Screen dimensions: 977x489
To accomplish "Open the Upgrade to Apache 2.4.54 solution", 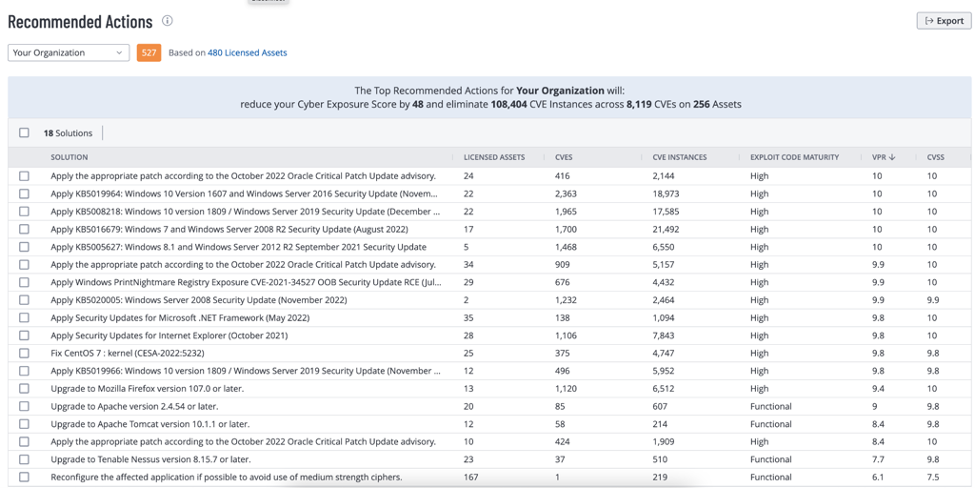I will coord(134,406).
